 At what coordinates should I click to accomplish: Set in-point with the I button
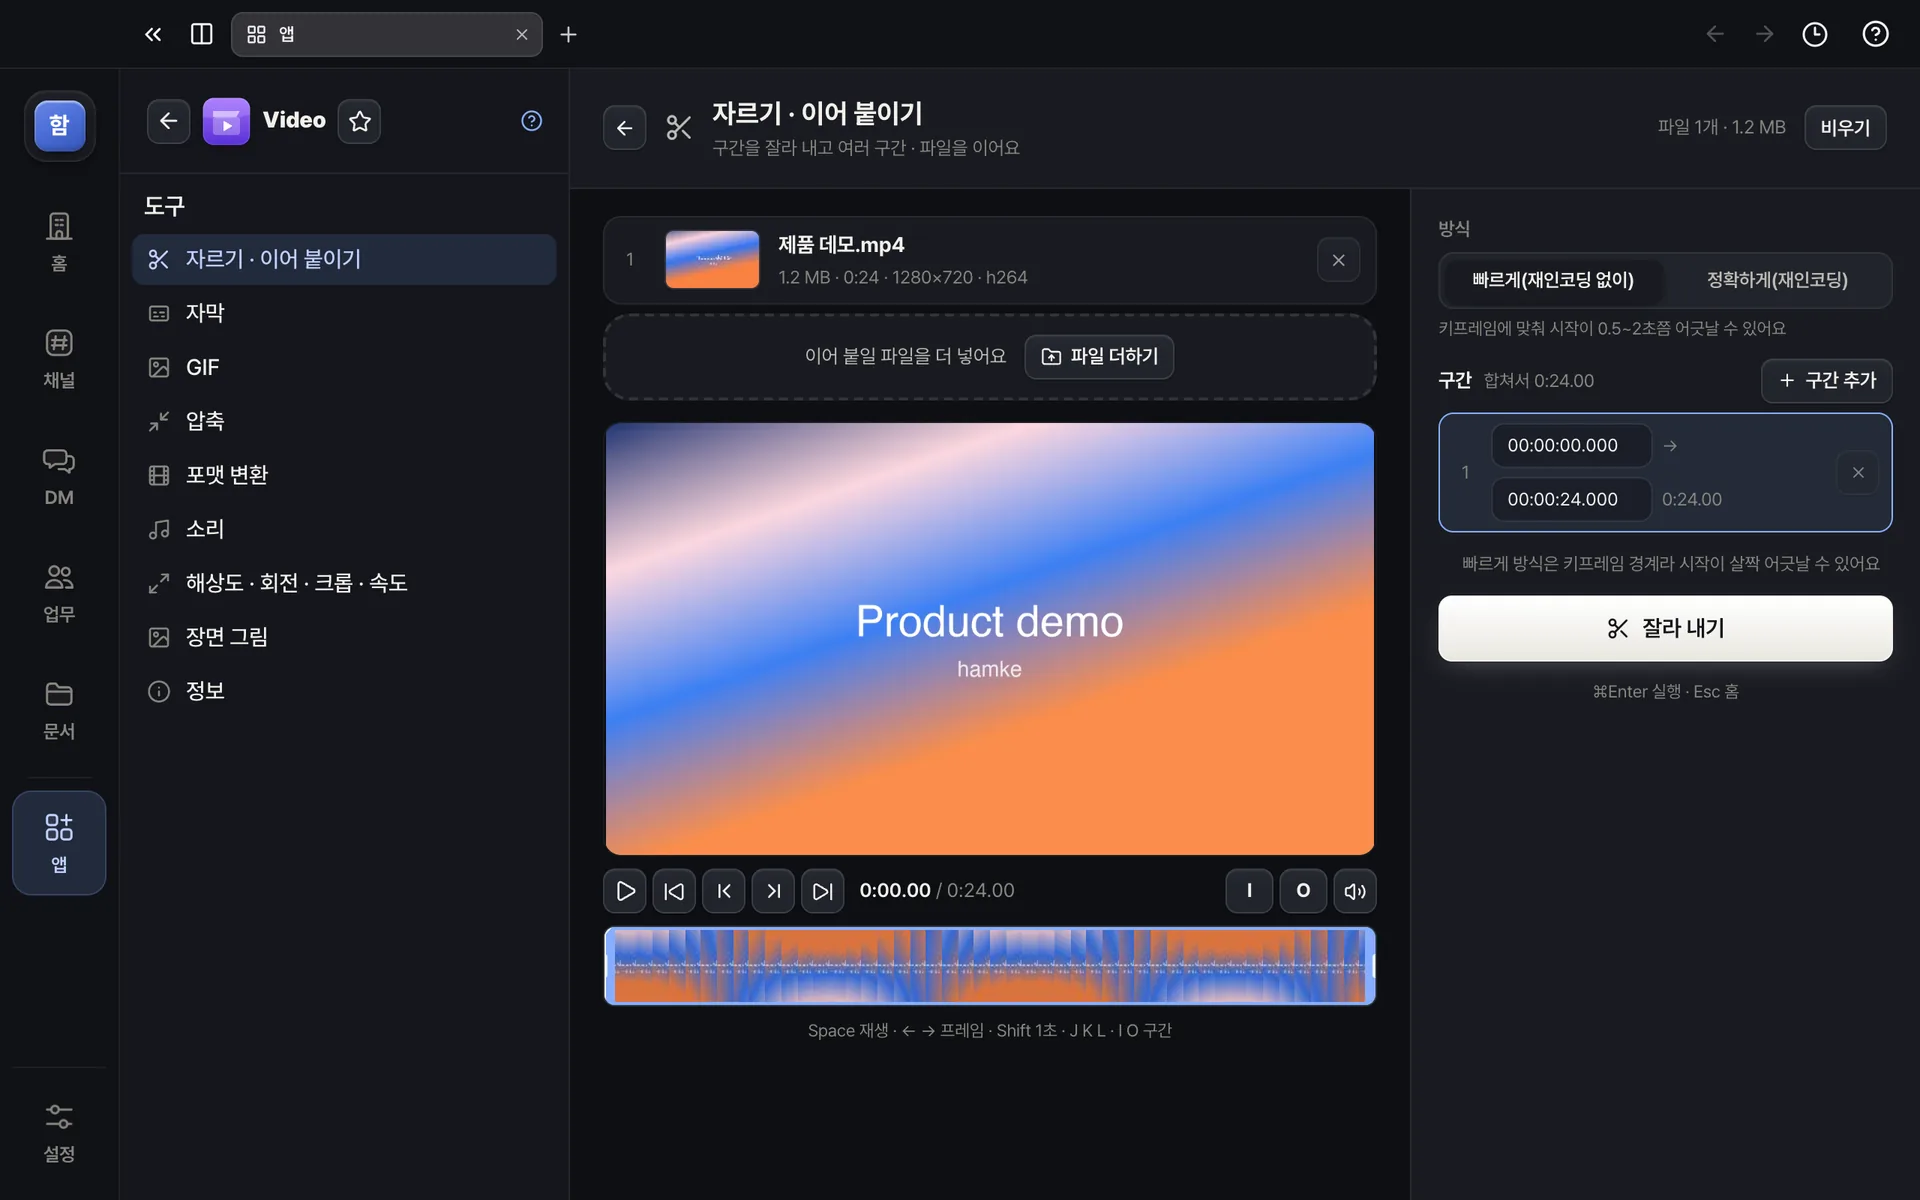1249,891
